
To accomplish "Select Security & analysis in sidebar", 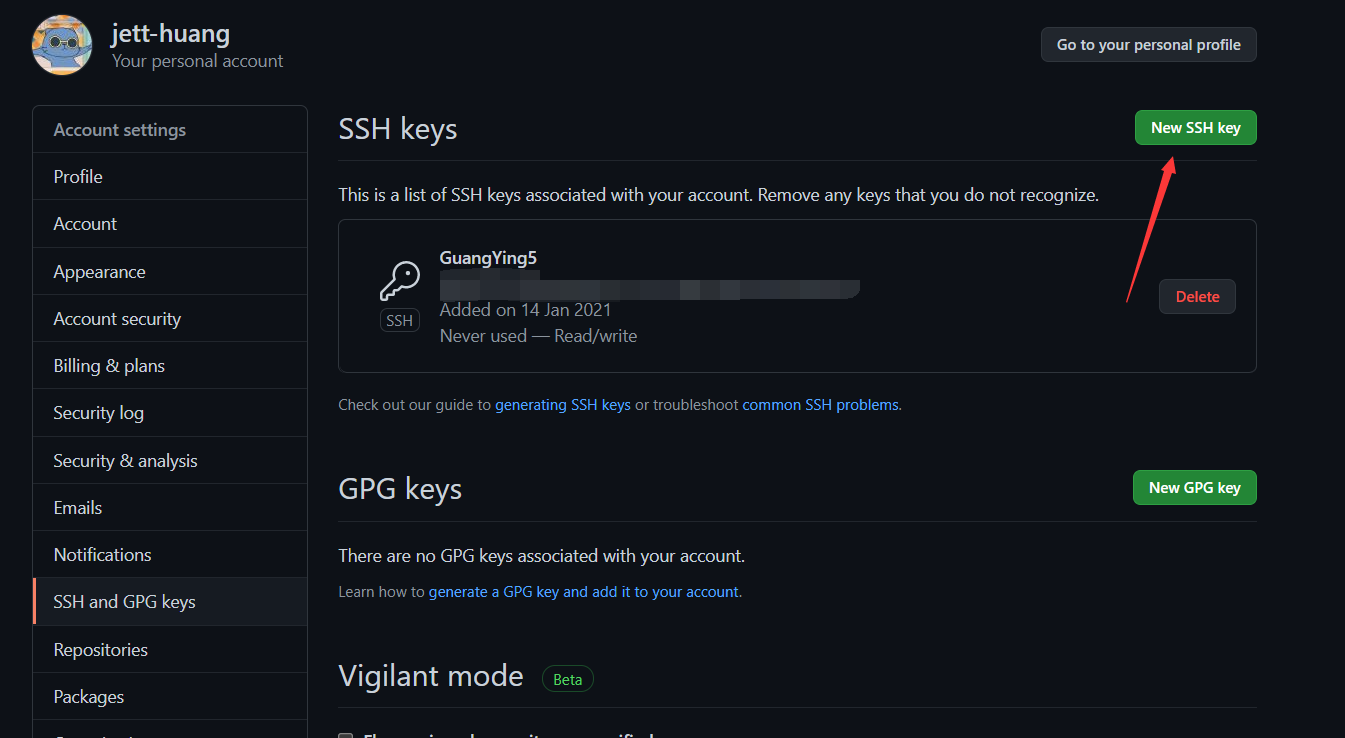I will [125, 461].
